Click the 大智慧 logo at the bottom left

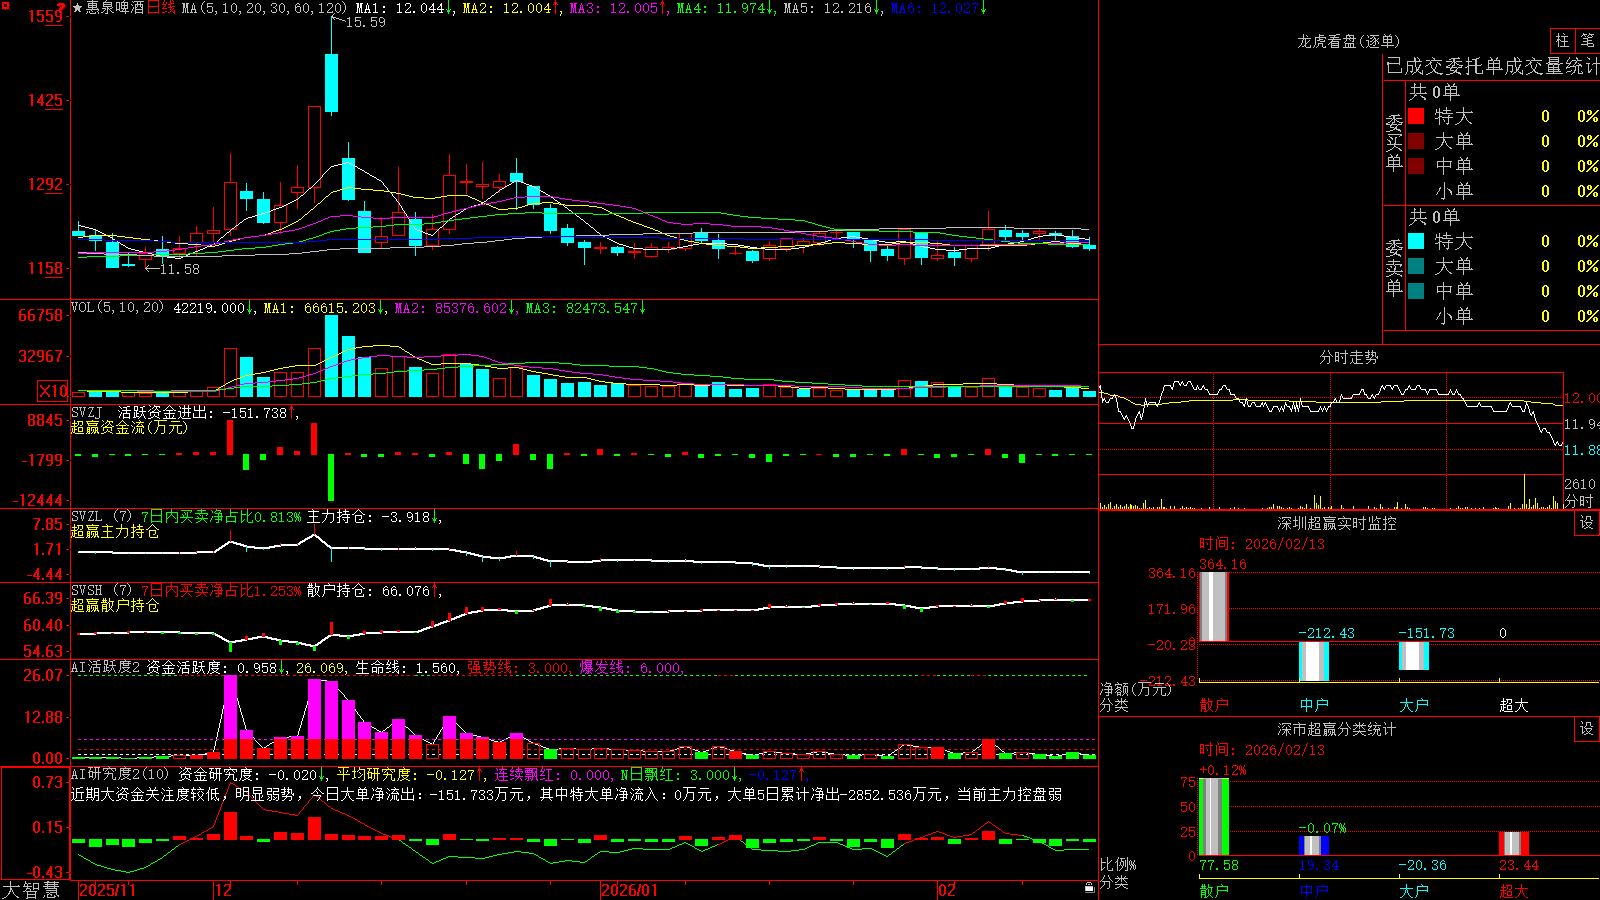[31, 890]
